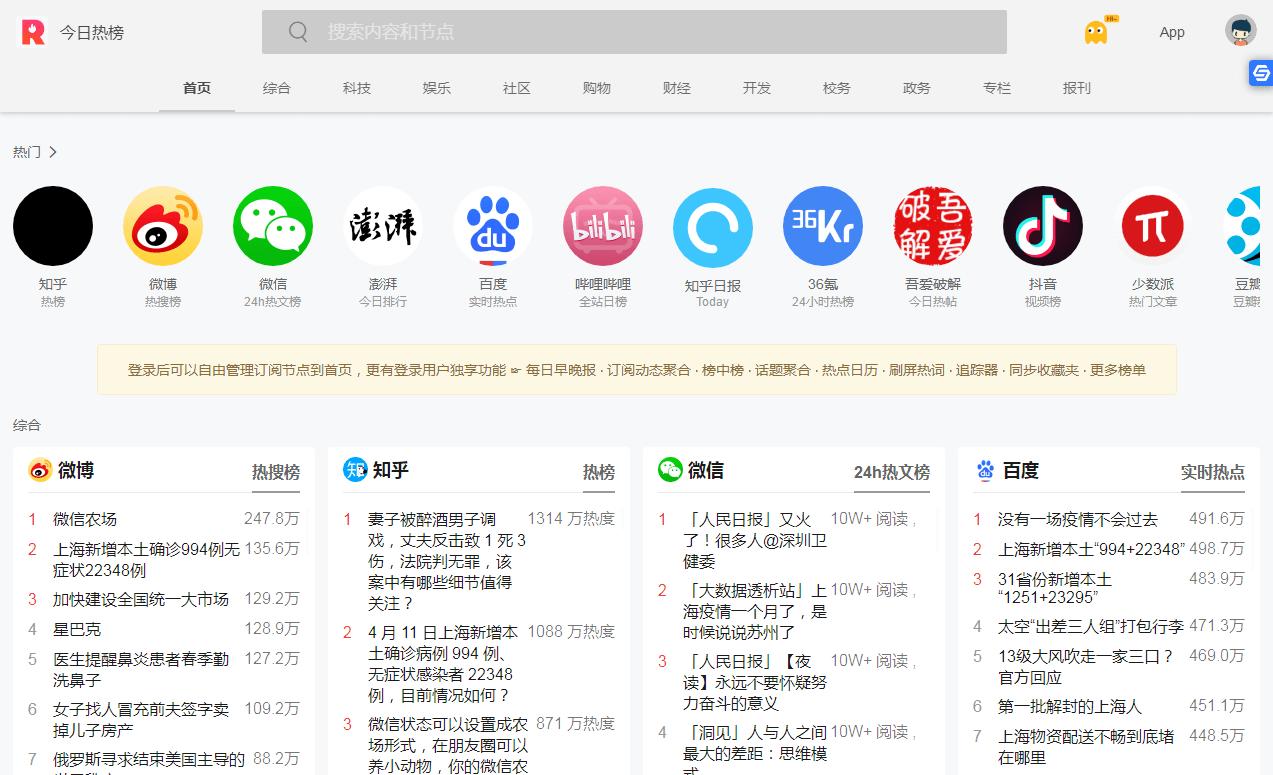Expand the 热门 section chevron
The image size is (1273, 775).
(53, 152)
